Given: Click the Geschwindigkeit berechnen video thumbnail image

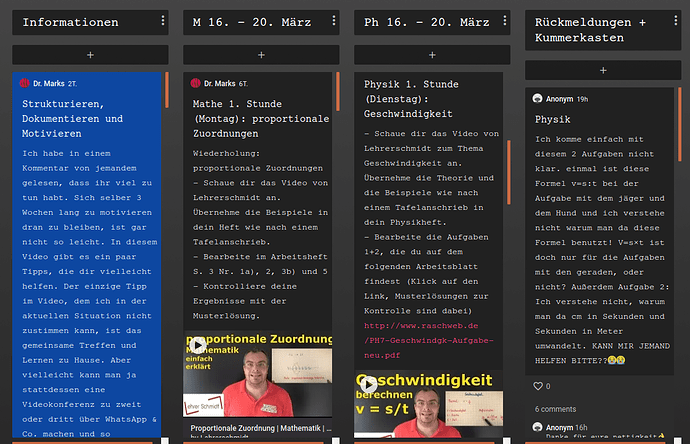Looking at the screenshot, I should click(x=429, y=404).
